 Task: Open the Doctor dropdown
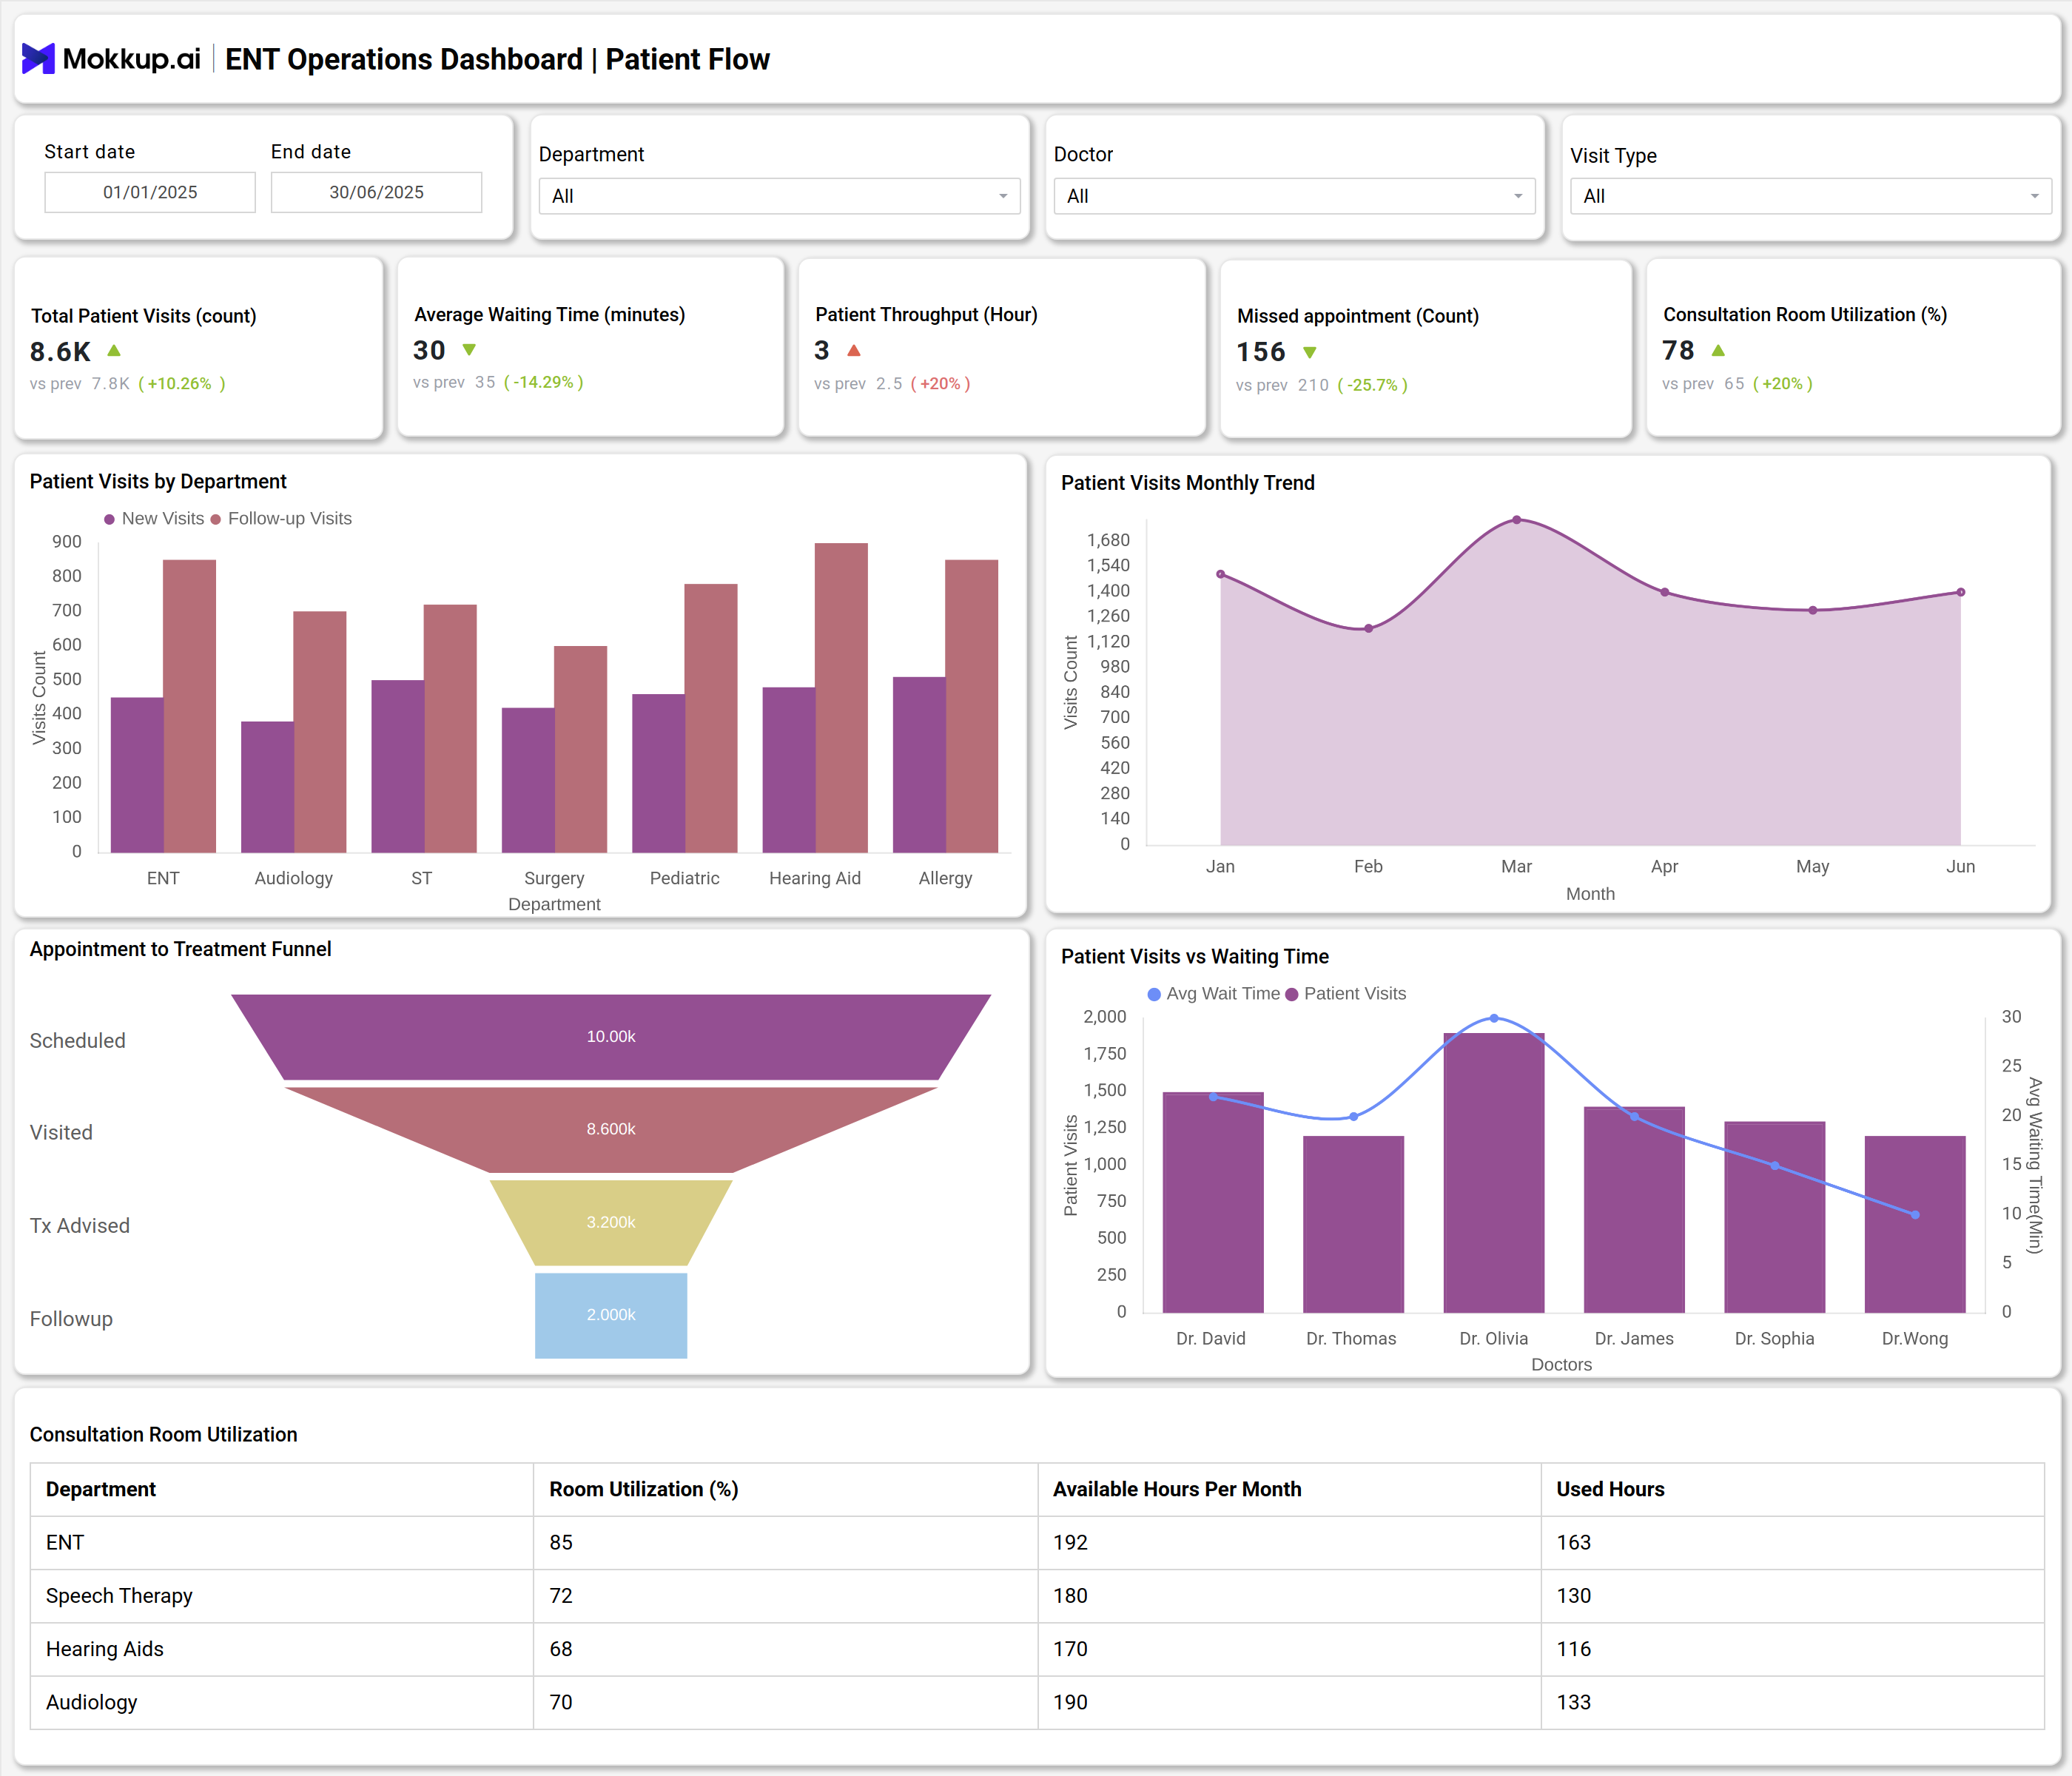(x=1294, y=196)
